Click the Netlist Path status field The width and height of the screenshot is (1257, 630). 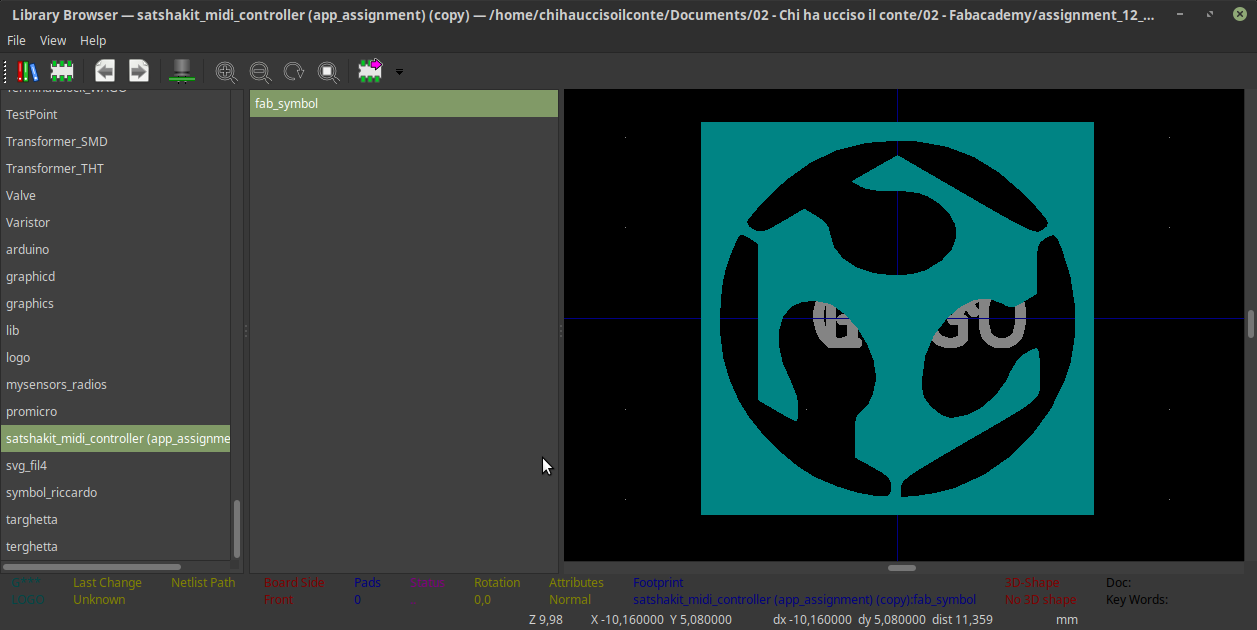pos(203,583)
